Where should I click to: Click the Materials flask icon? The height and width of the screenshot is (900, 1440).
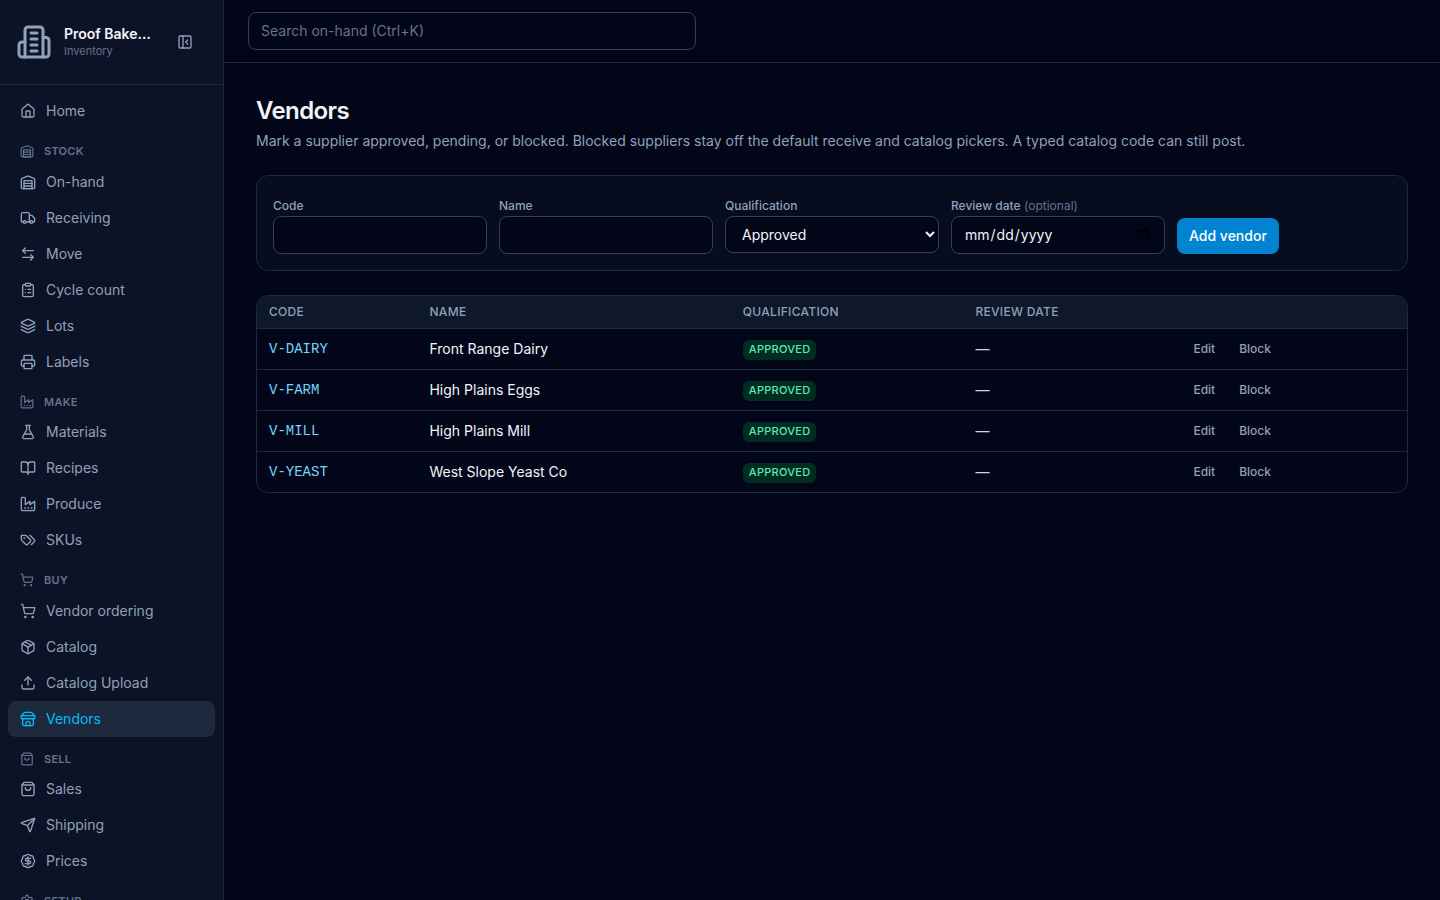[28, 432]
